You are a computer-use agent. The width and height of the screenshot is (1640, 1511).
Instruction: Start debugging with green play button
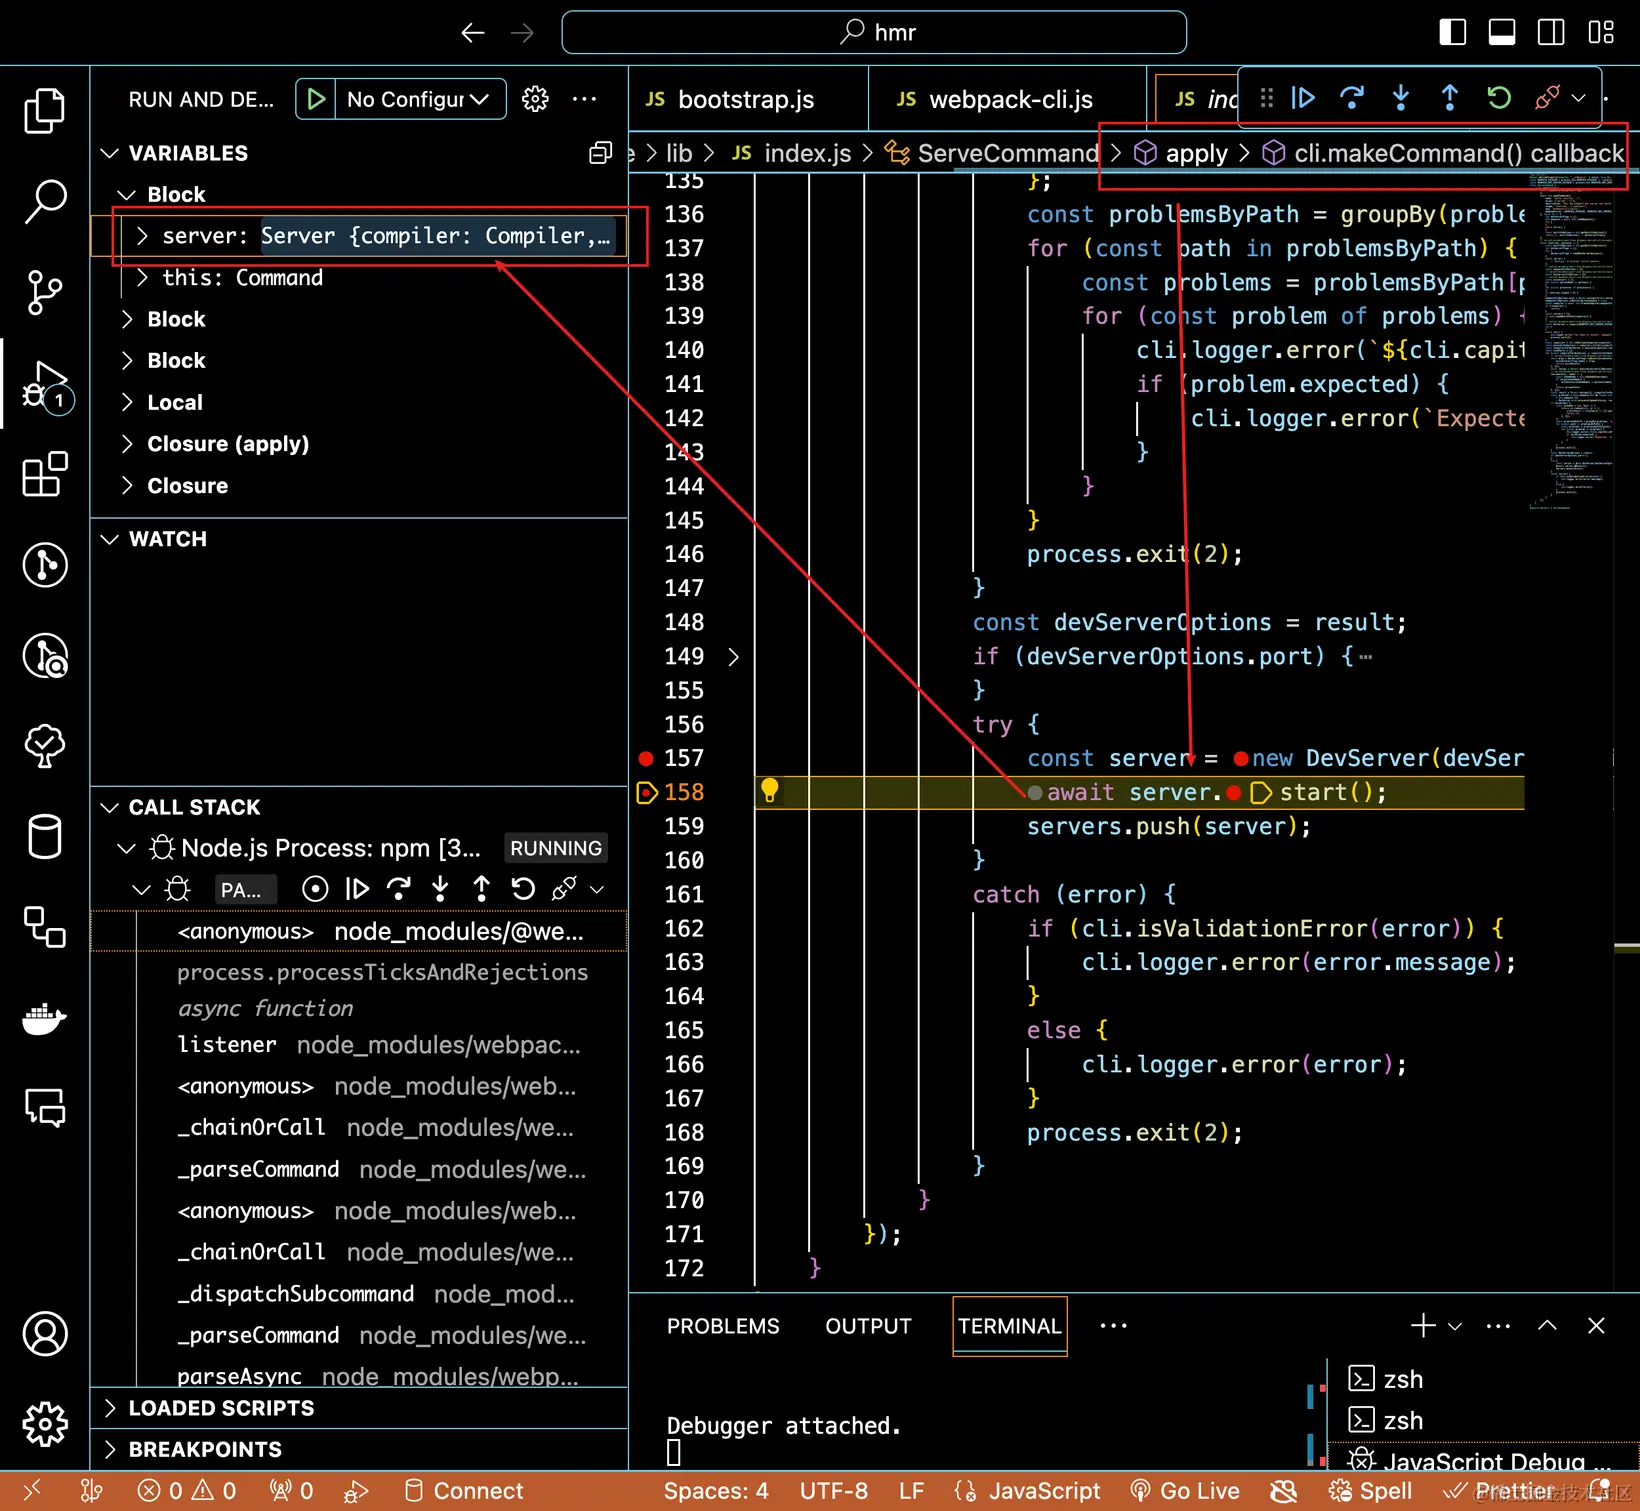[x=316, y=99]
